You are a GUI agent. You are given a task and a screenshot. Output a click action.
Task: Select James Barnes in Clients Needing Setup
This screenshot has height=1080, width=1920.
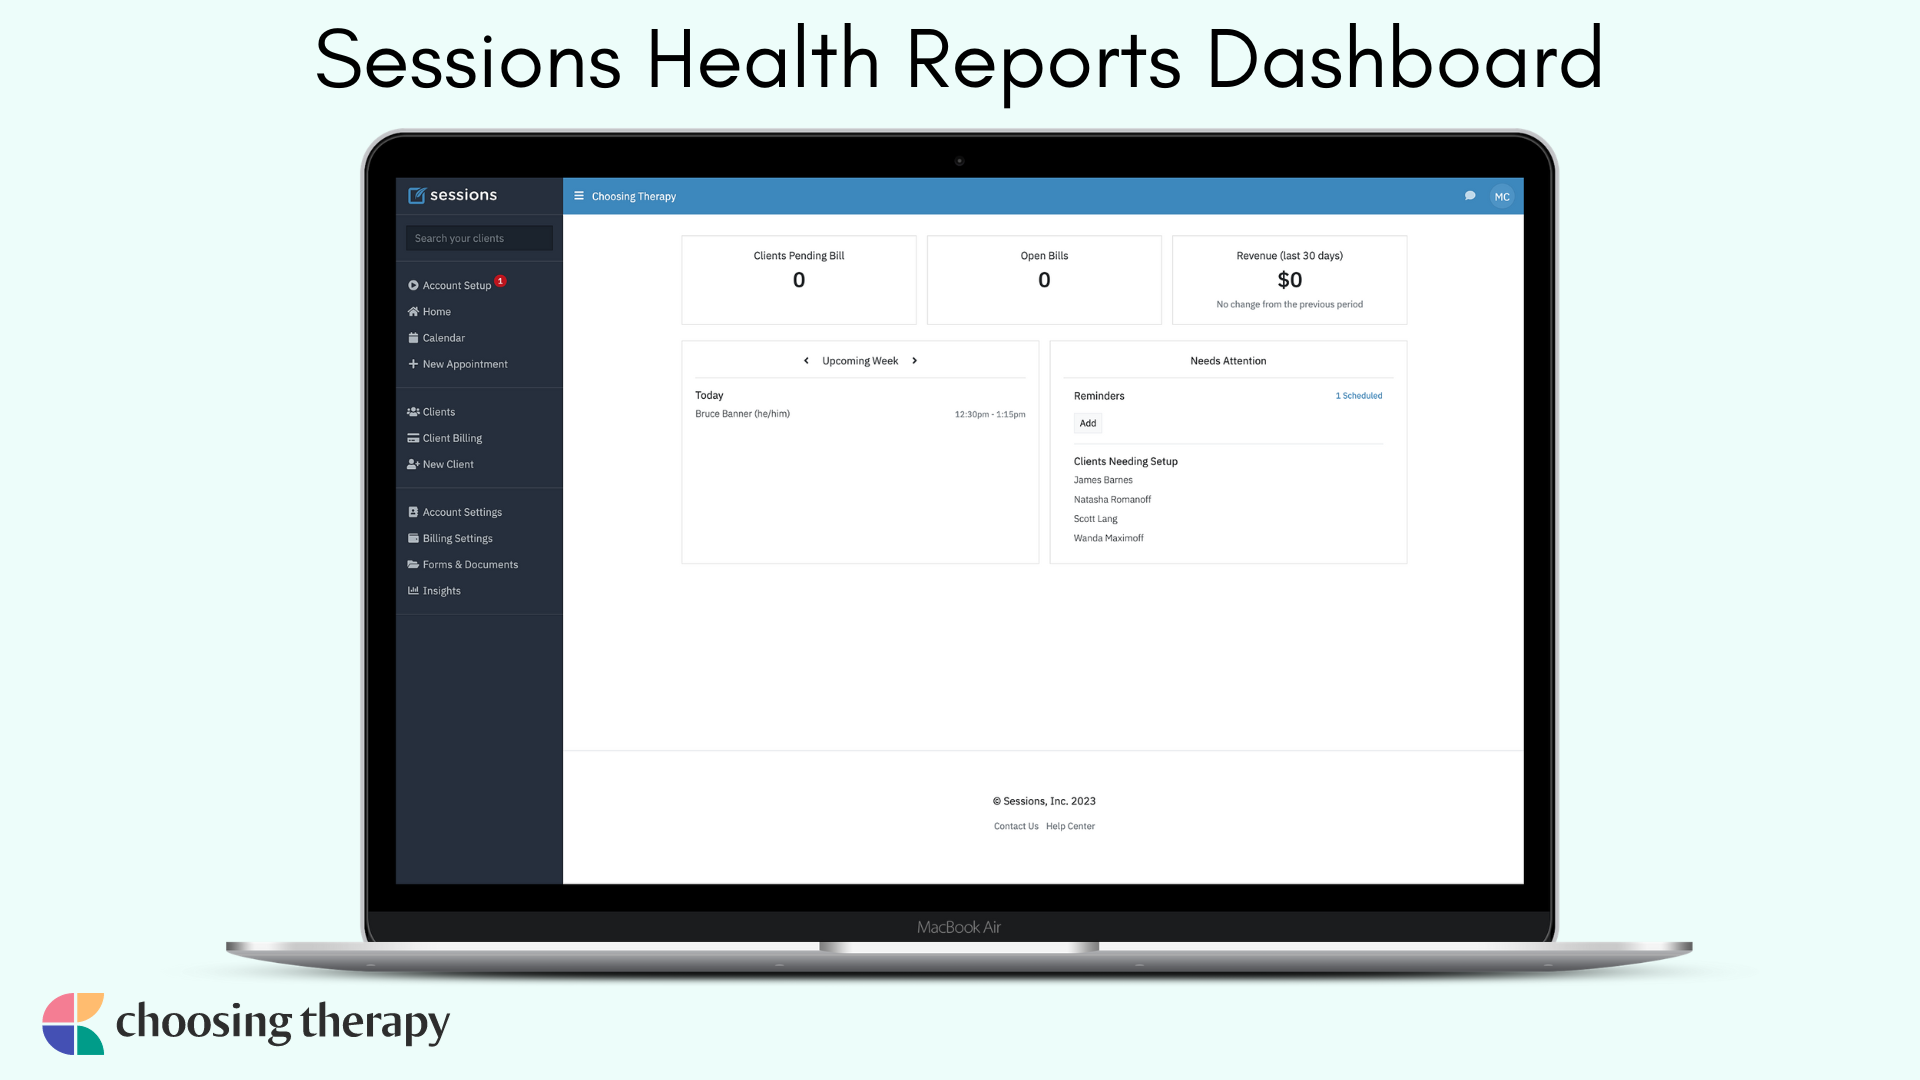tap(1103, 480)
